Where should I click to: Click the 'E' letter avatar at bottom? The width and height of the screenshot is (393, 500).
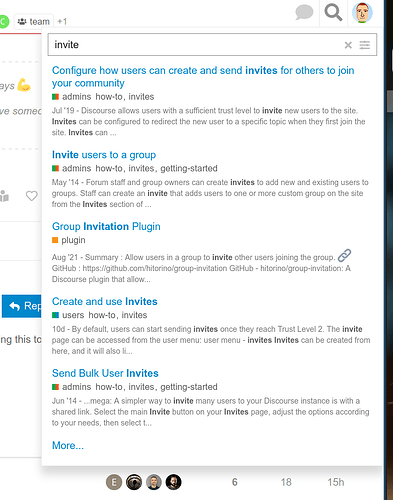pyautogui.click(x=114, y=482)
